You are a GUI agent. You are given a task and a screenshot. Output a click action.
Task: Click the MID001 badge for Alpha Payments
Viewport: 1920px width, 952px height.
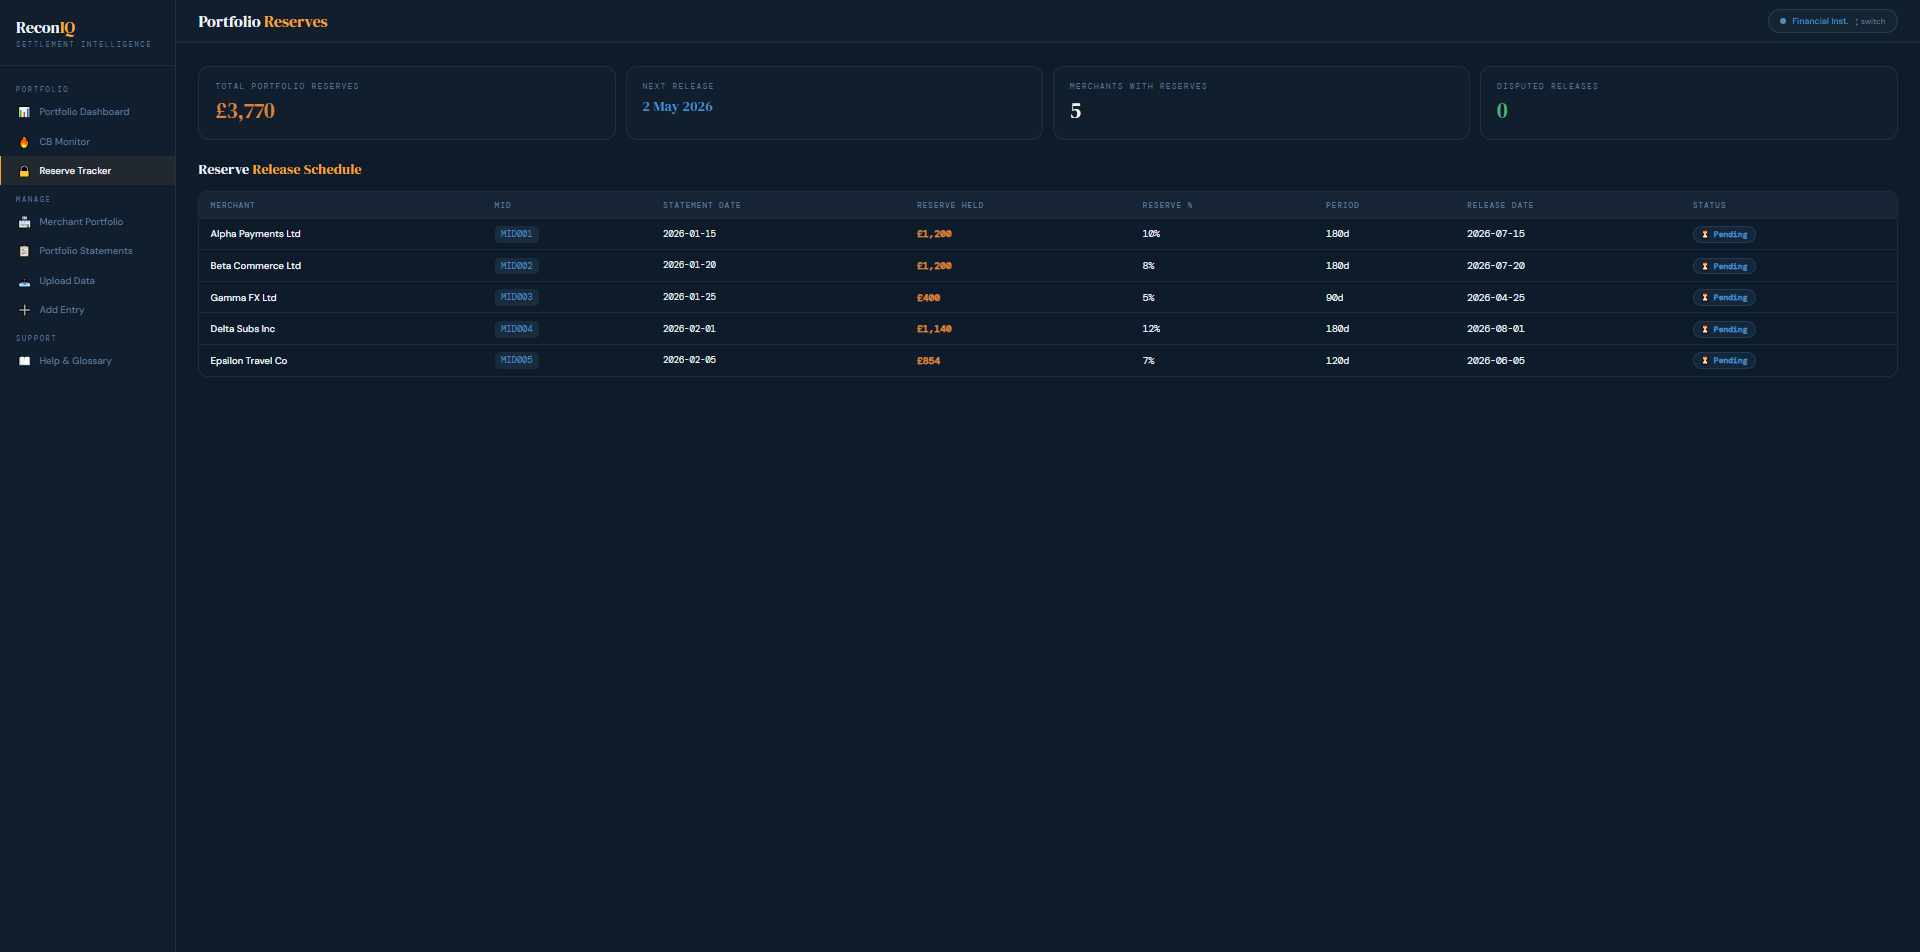tap(516, 234)
